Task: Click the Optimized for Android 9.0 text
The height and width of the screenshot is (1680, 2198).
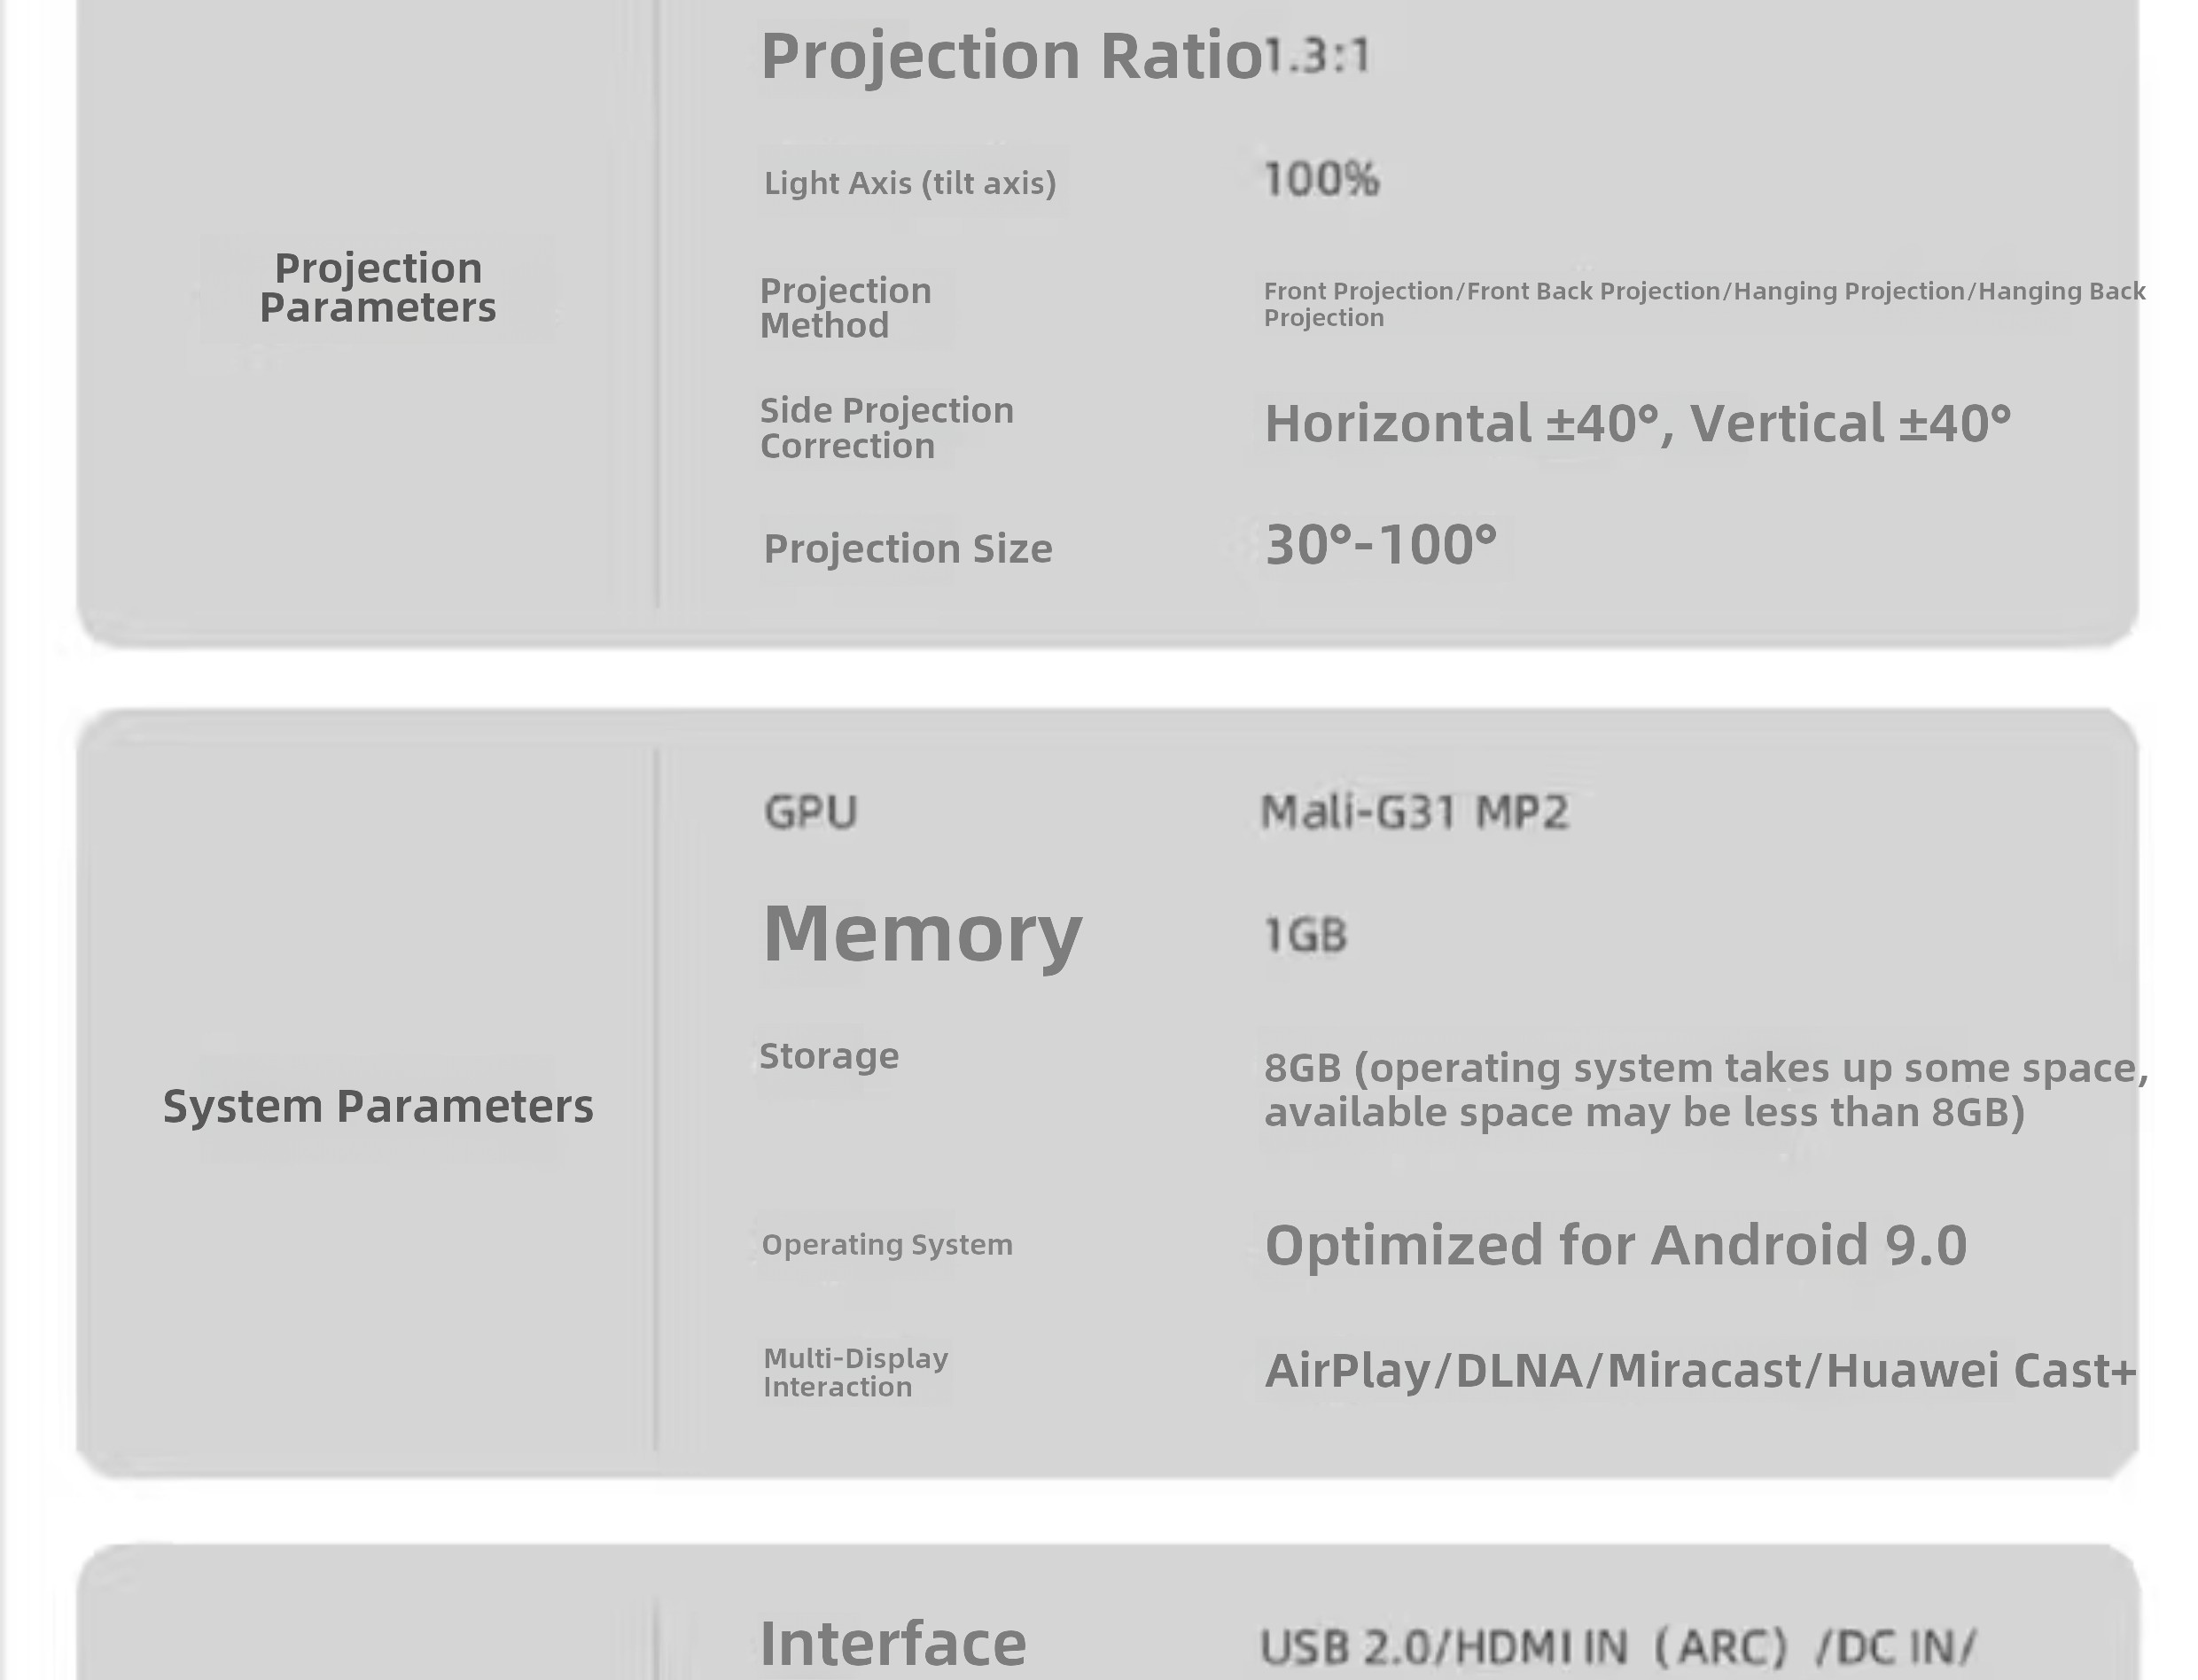Action: [1615, 1245]
